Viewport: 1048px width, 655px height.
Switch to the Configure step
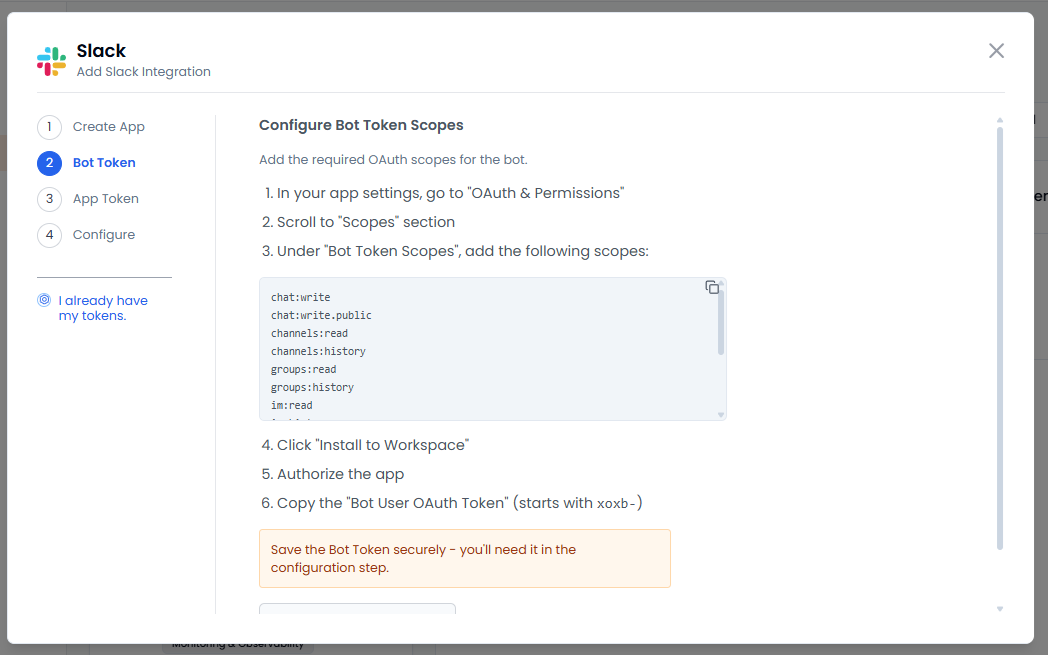click(x=104, y=235)
